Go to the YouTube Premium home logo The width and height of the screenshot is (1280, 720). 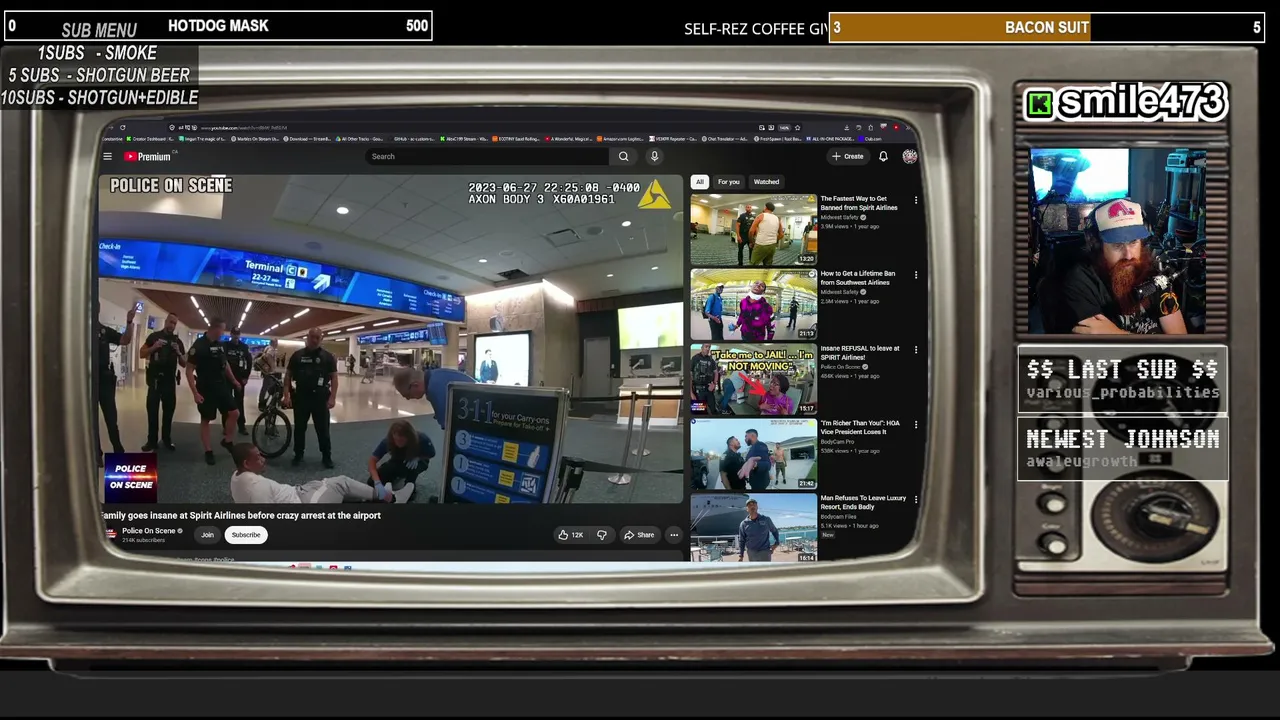147,156
